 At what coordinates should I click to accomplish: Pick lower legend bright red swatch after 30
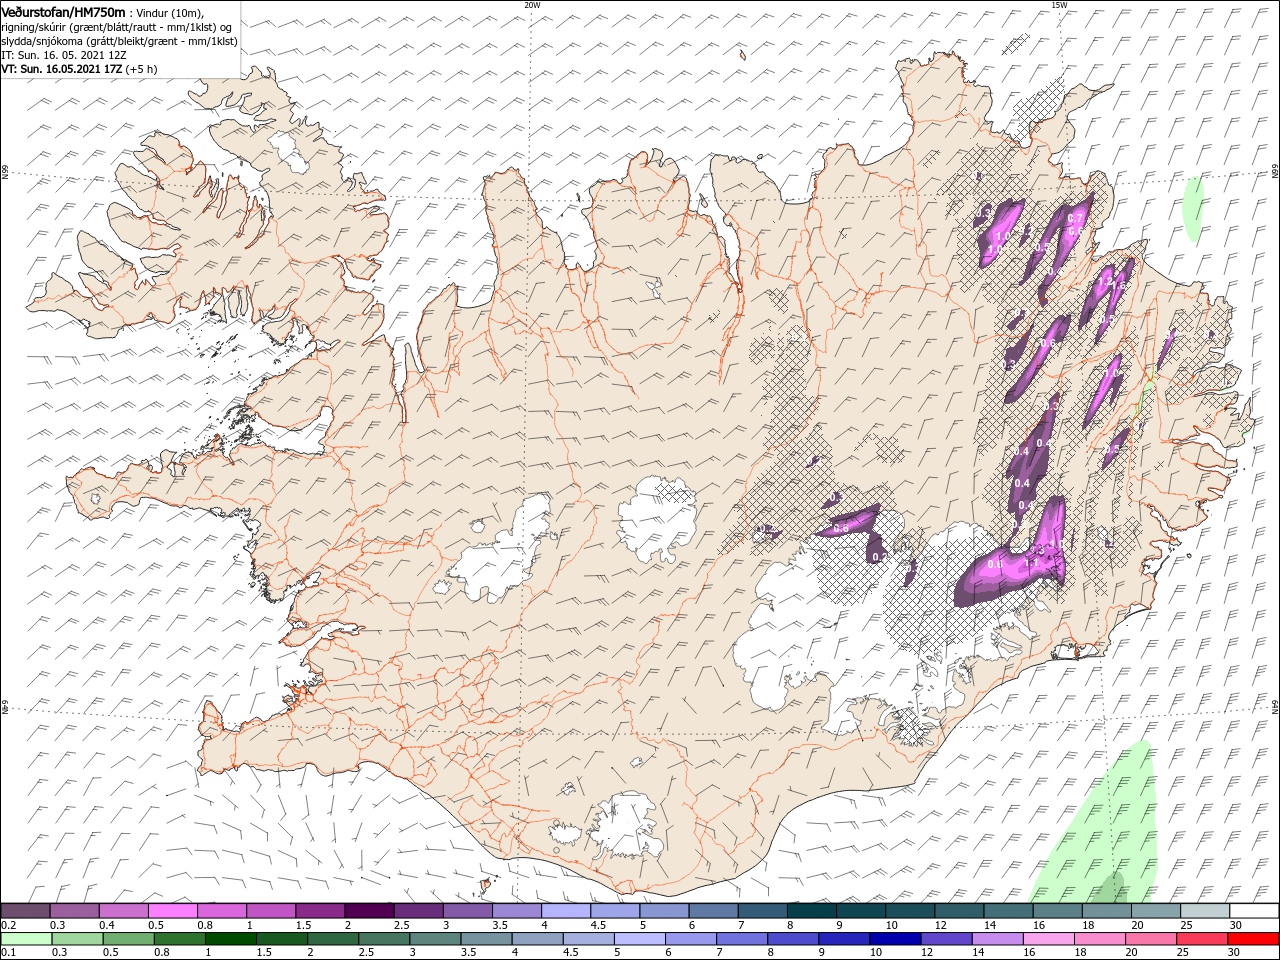[x=1255, y=939]
